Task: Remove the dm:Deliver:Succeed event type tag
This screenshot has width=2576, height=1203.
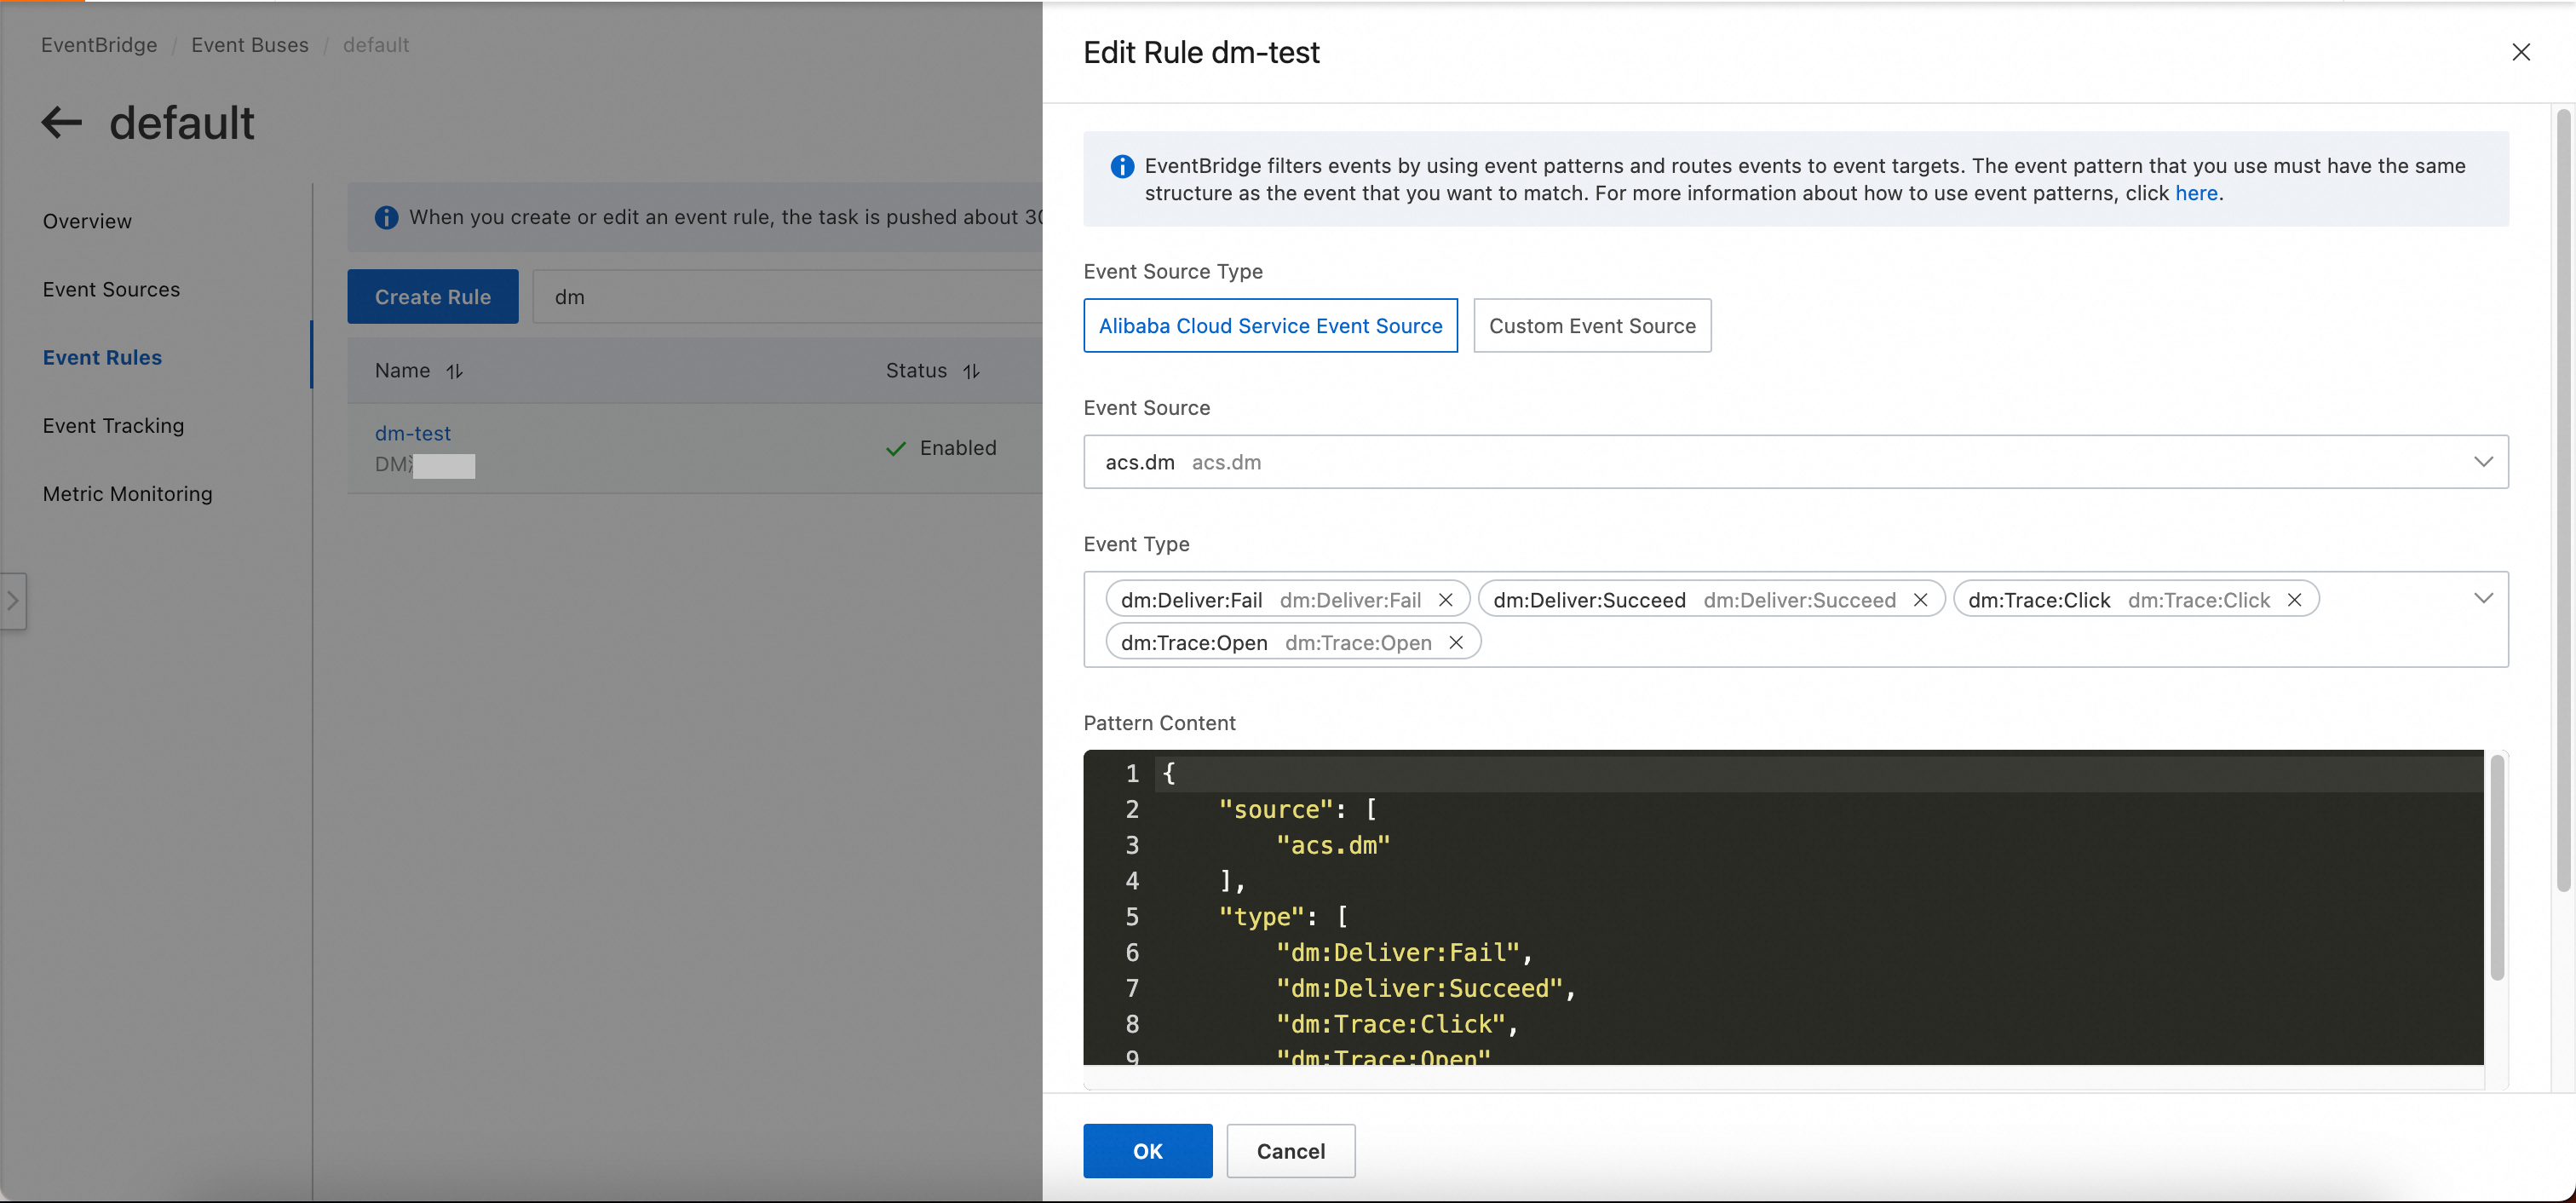Action: (x=1920, y=600)
